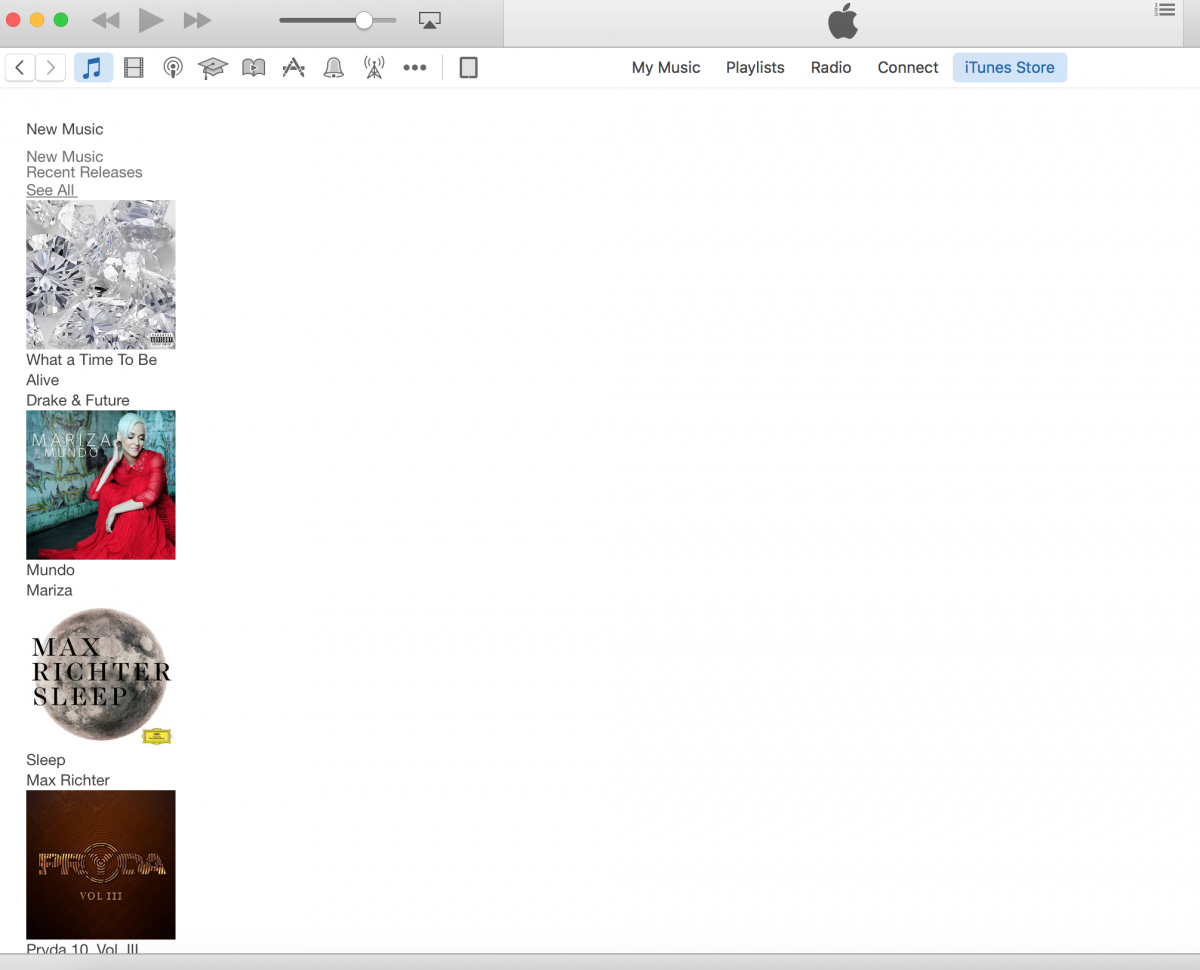Open the Drake & Future artist link
Screen dimensions: 1200x970
[x=78, y=400]
